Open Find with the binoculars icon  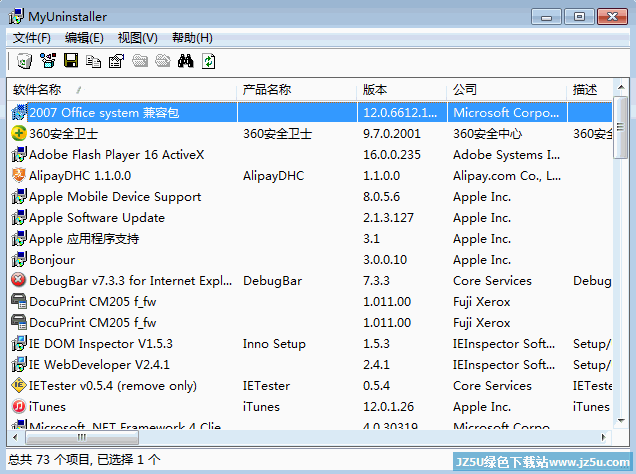tap(186, 61)
